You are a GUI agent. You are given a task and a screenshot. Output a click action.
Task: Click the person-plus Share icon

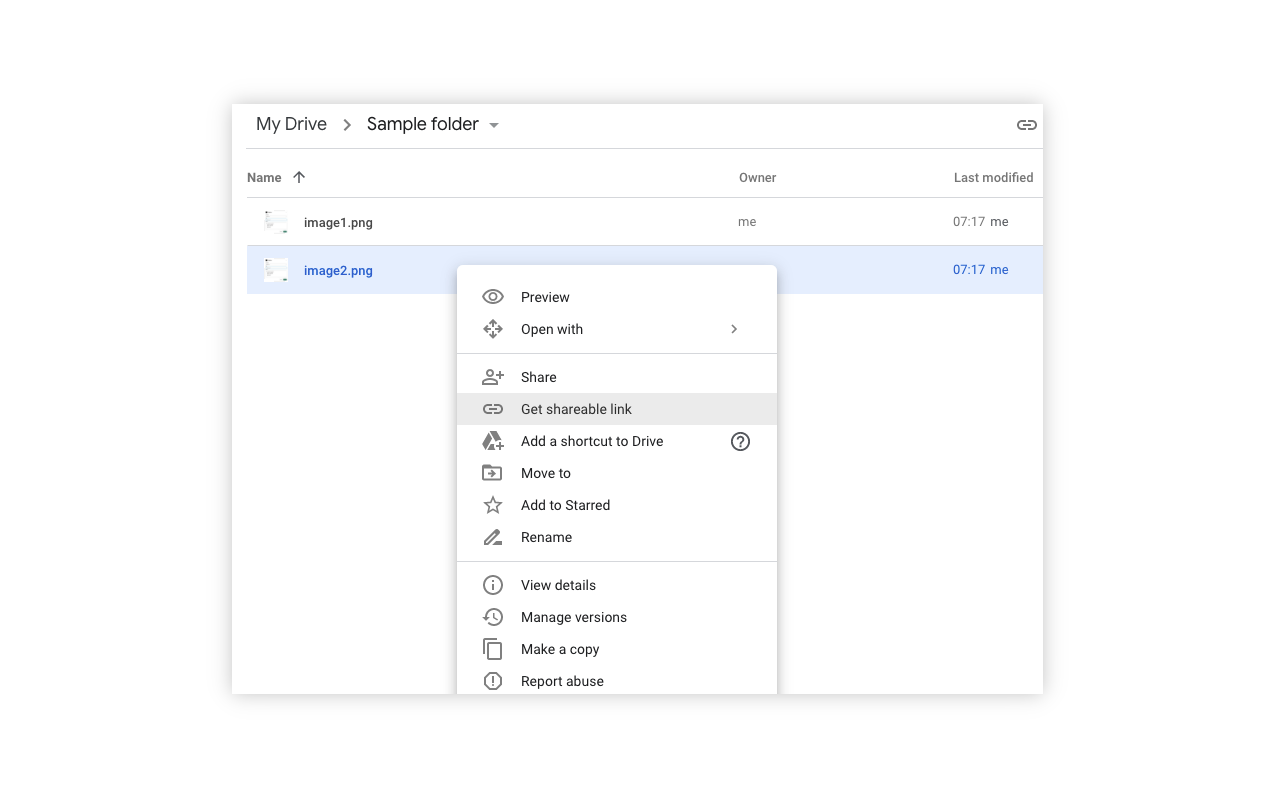click(493, 377)
